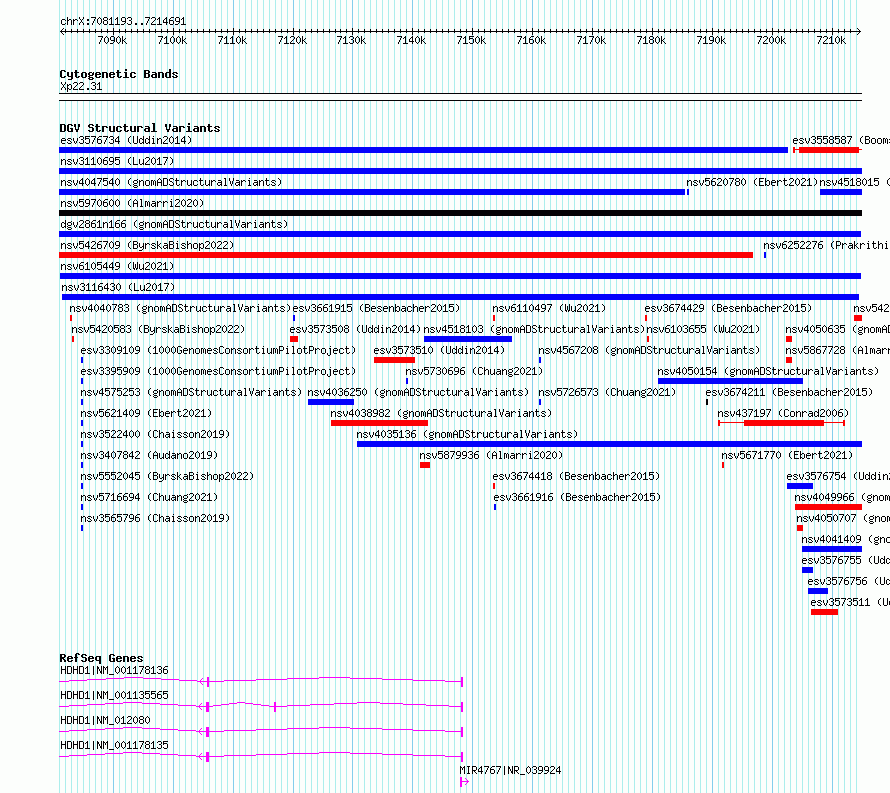
Task: Select the nsv3110695 (Lu2017) blue bar
Action: click(460, 171)
